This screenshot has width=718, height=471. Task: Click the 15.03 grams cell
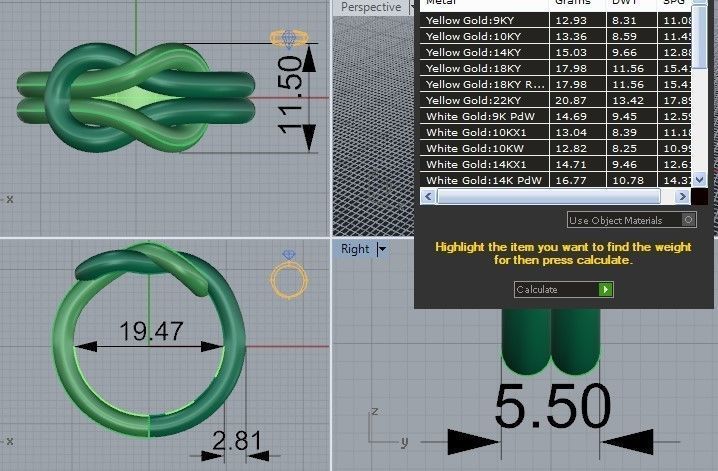pyautogui.click(x=578, y=52)
